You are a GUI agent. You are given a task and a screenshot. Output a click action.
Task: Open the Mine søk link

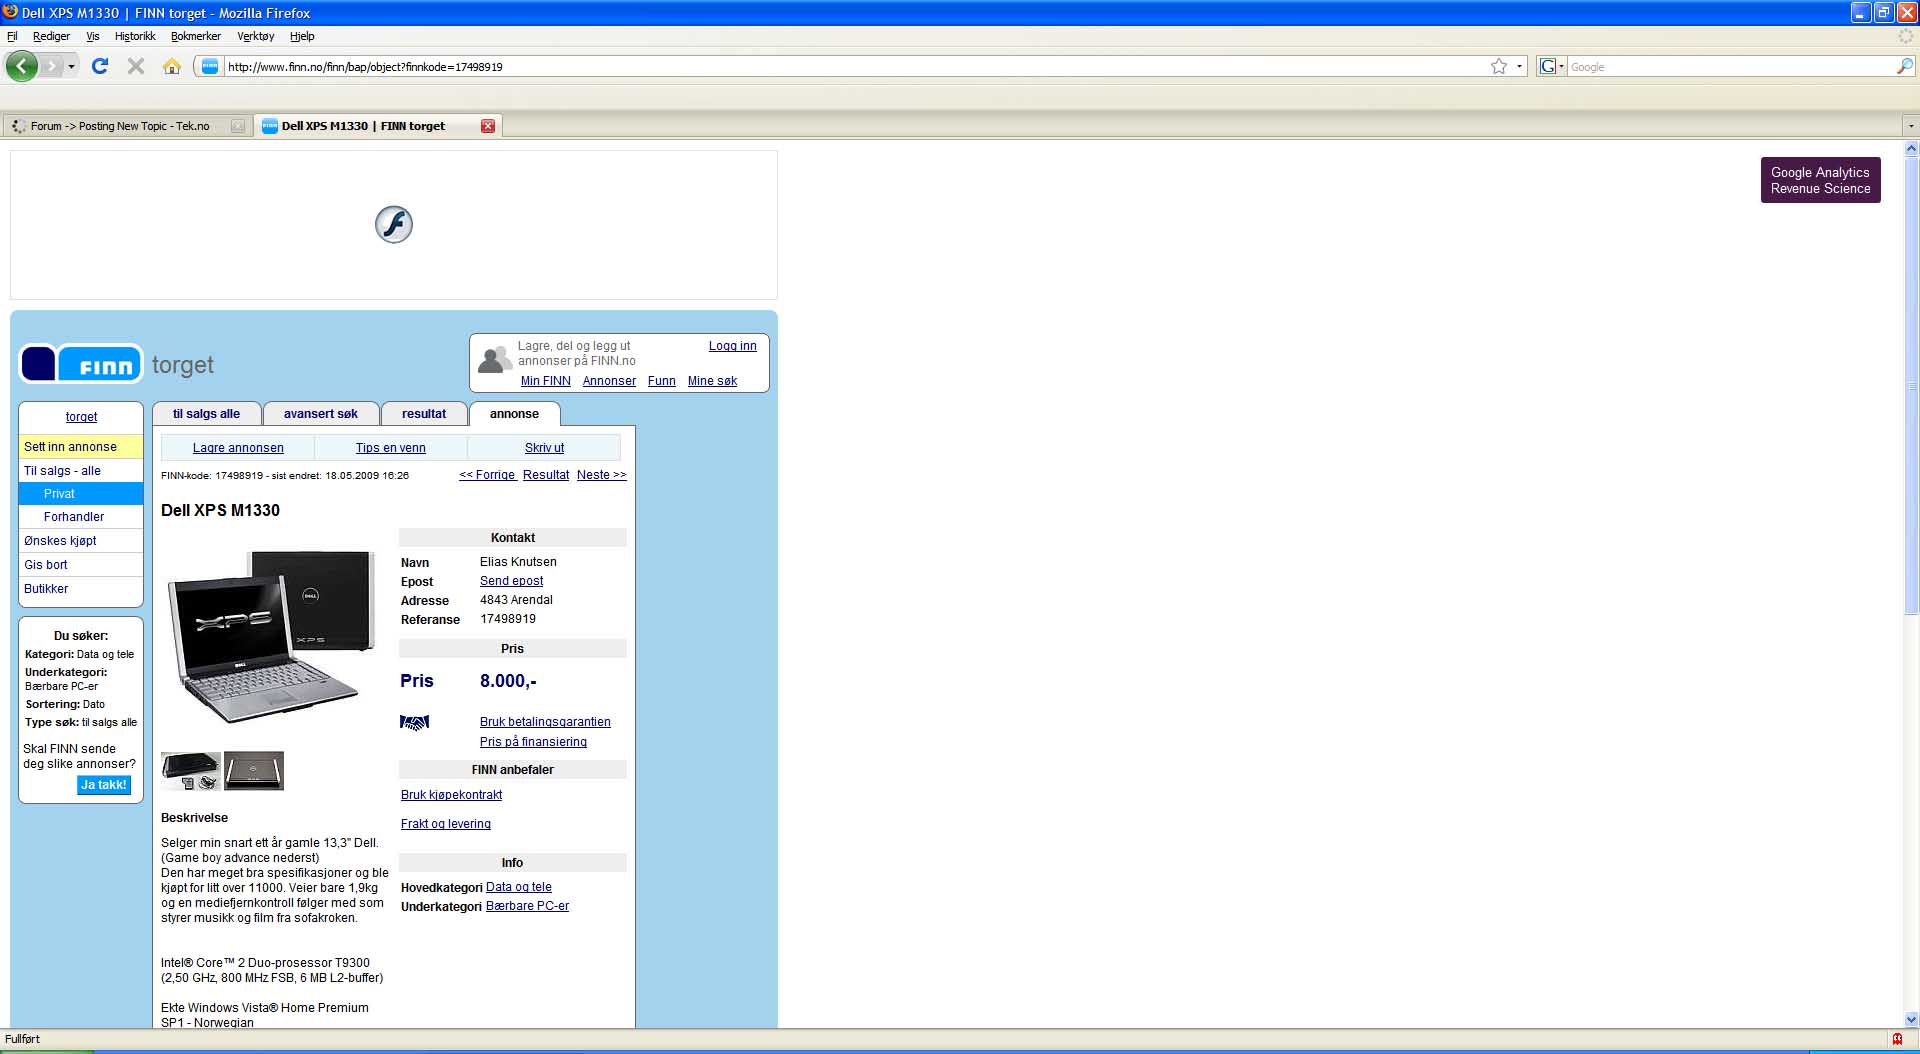712,381
